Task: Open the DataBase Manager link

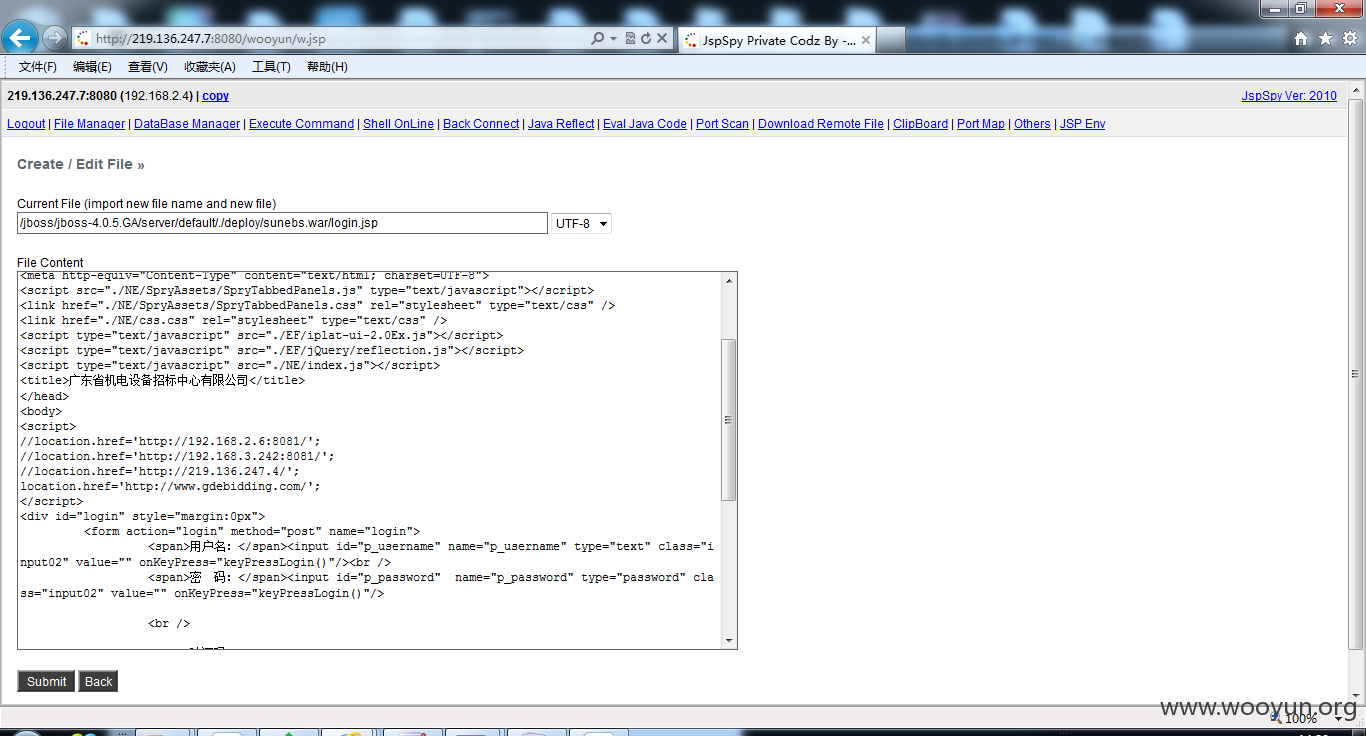Action: pos(187,124)
